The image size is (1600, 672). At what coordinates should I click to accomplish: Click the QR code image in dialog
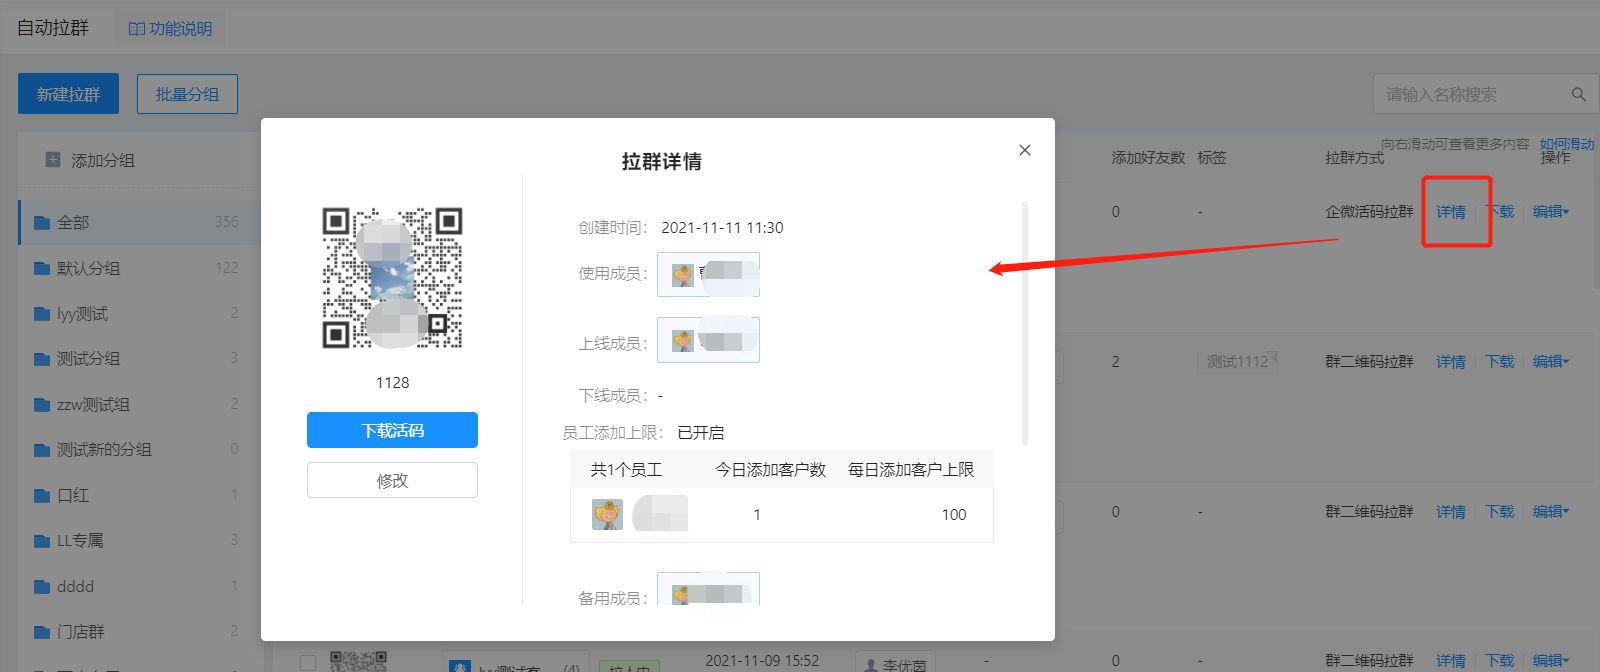click(x=392, y=278)
